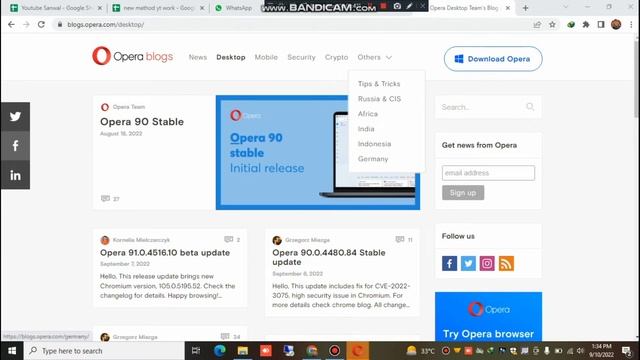Open Windows Start menu
Image resolution: width=640 pixels, height=360 pixels.
(12, 351)
